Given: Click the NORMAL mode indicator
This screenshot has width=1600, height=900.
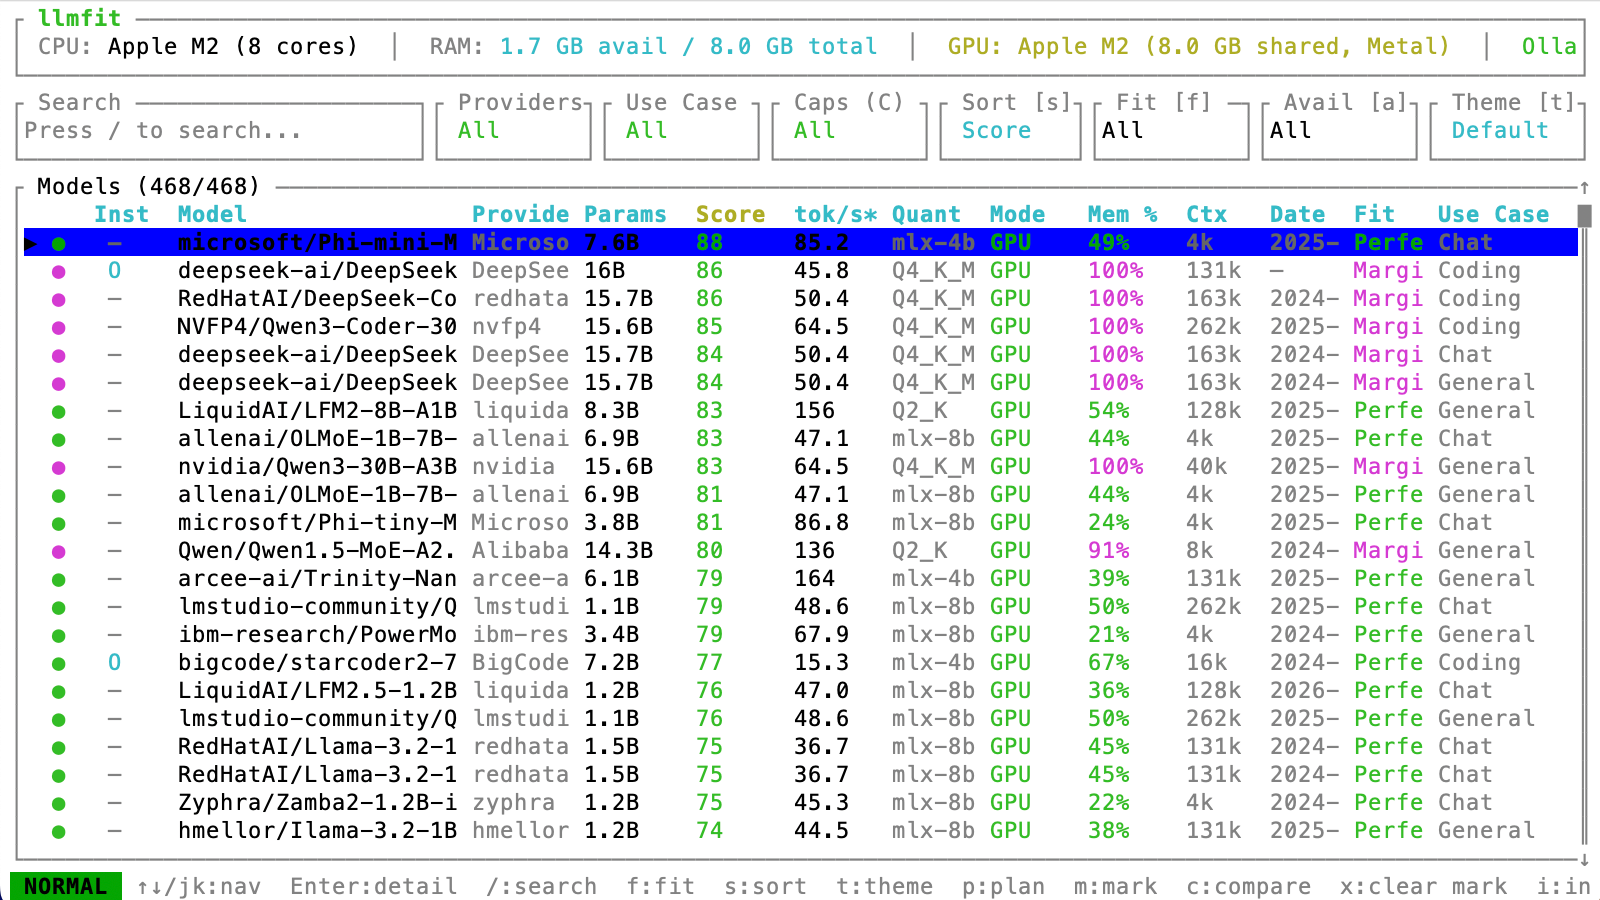Looking at the screenshot, I should click(x=66, y=886).
